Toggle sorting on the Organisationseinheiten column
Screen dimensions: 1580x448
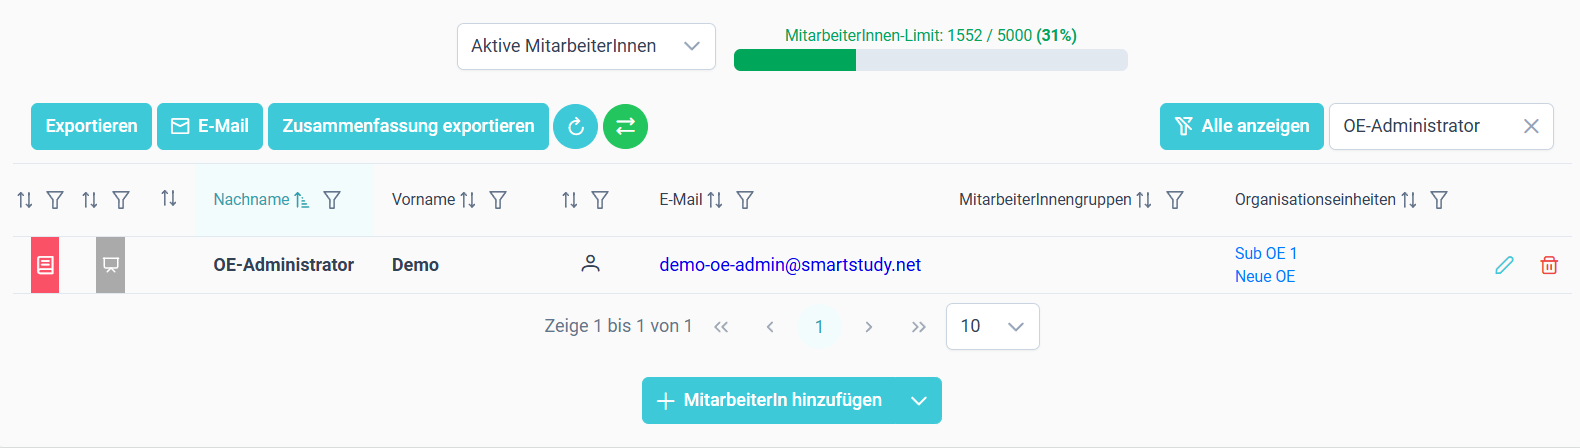click(1408, 200)
